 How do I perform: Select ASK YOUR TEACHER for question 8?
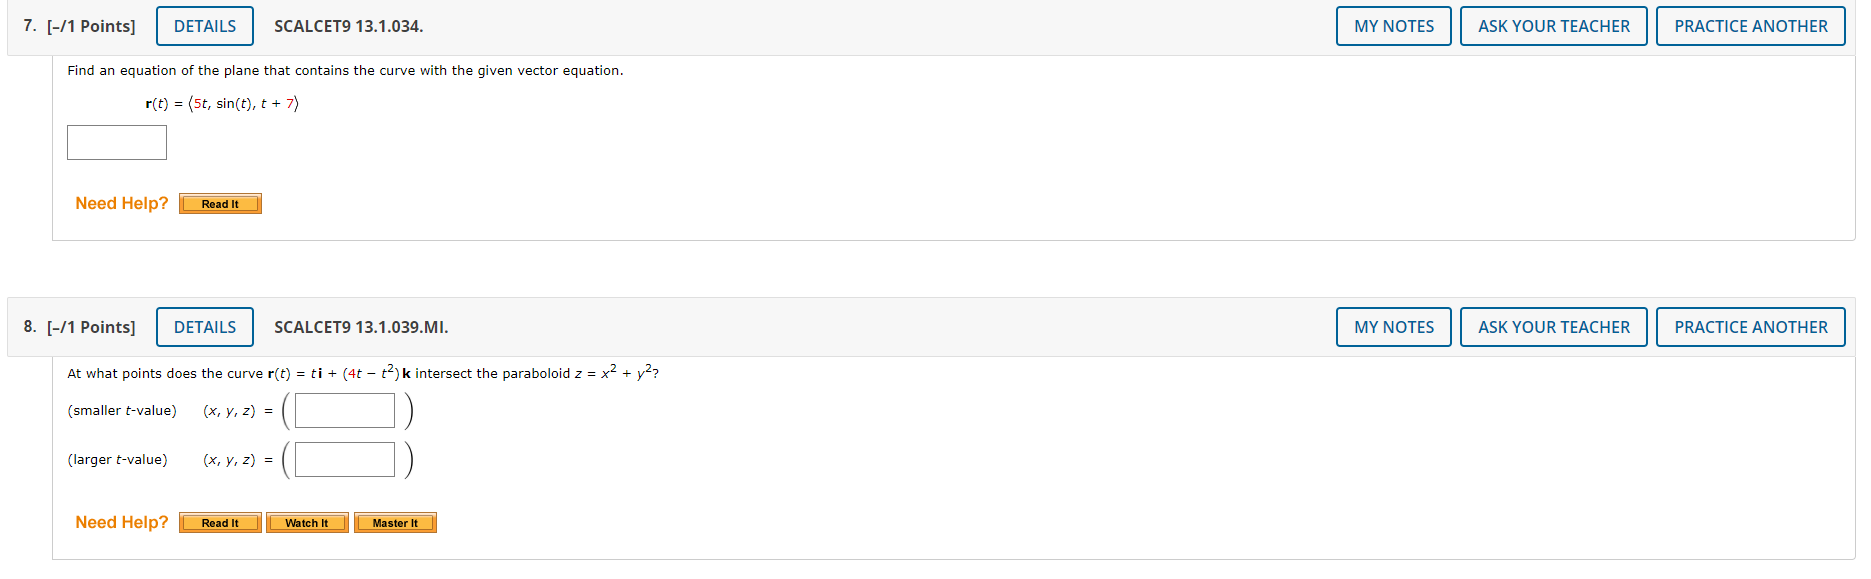(x=1554, y=327)
